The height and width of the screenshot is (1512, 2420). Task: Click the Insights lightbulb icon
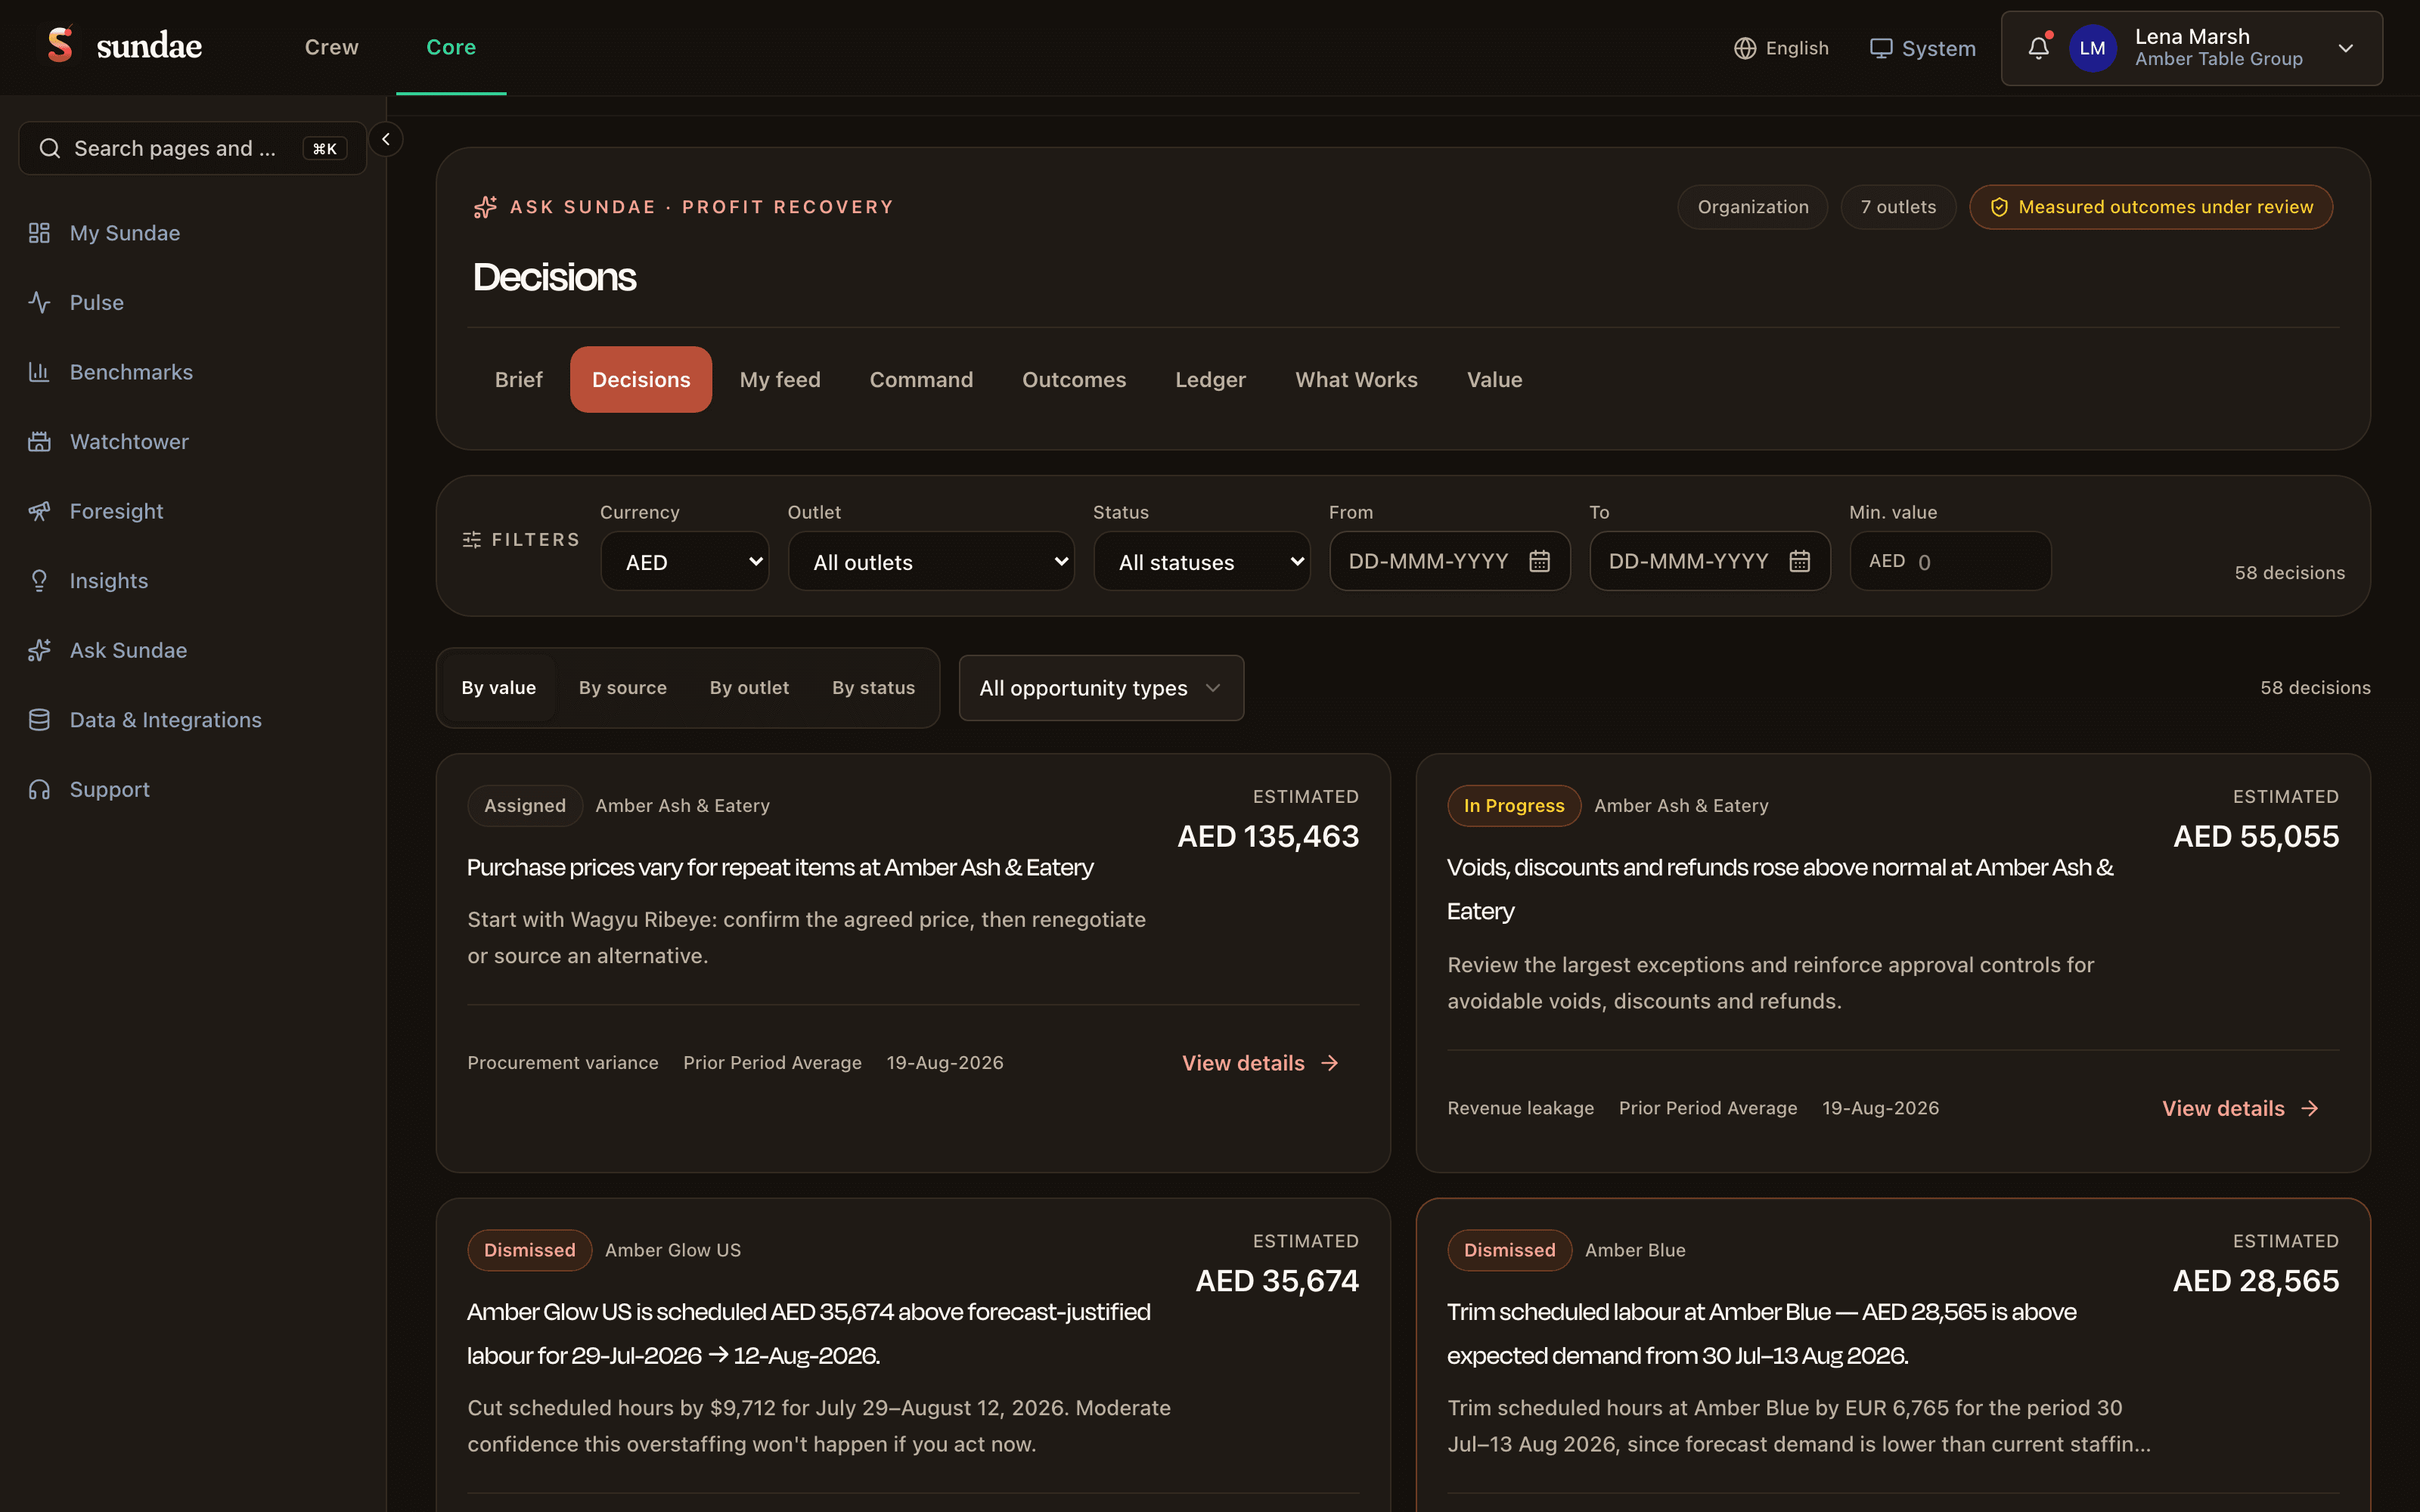tap(39, 580)
